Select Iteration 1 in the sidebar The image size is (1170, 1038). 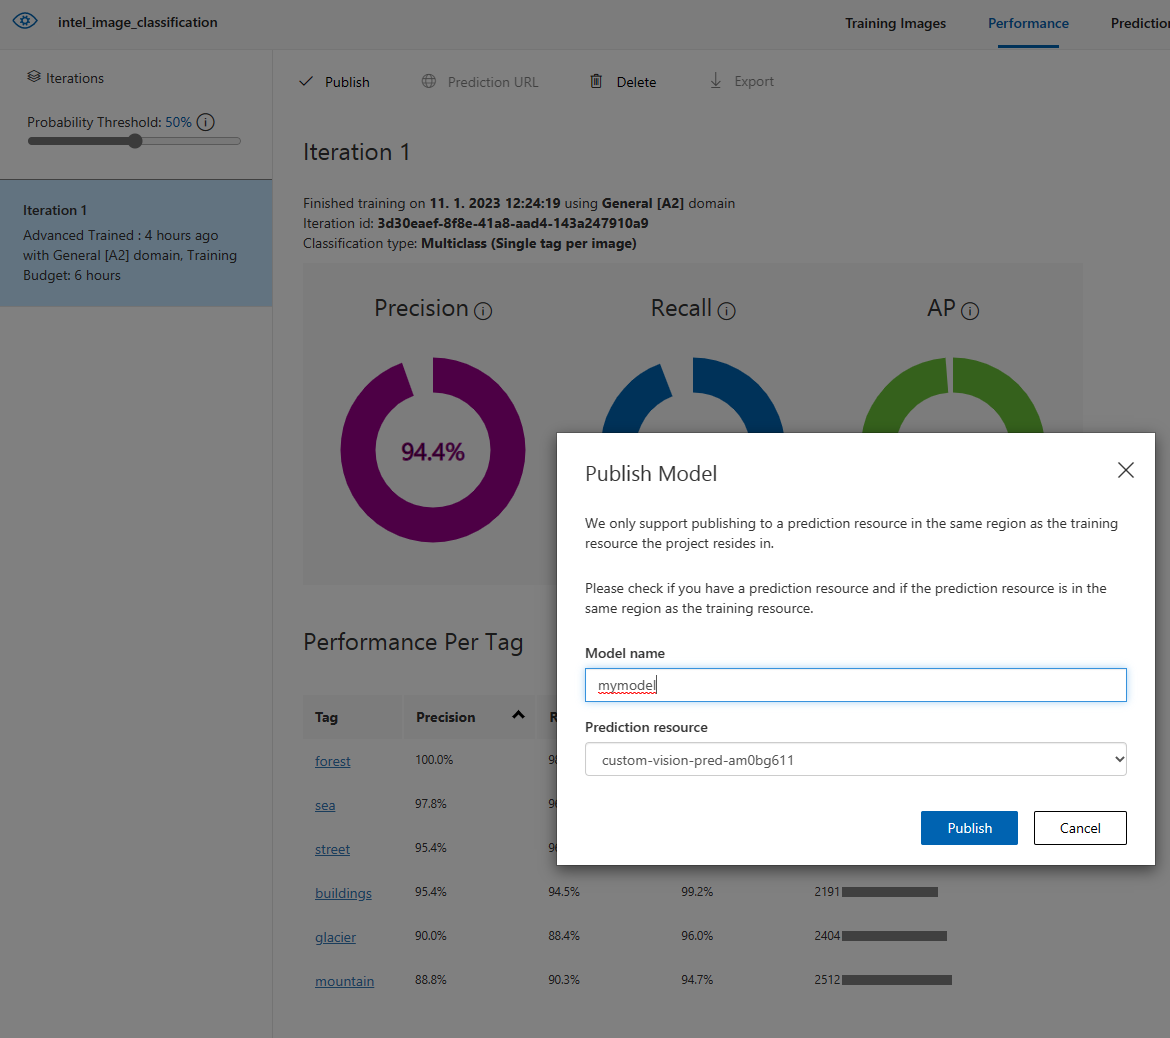click(135, 243)
